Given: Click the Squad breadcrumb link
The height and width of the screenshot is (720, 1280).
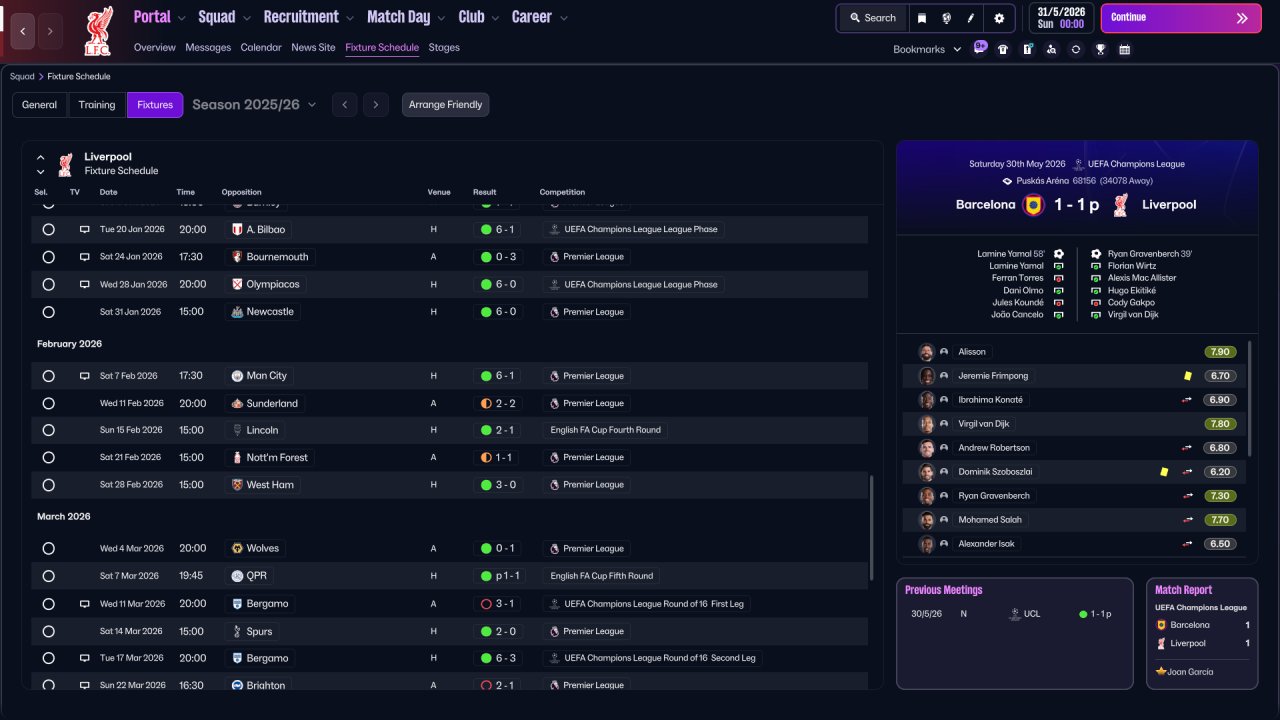Looking at the screenshot, I should 22,76.
